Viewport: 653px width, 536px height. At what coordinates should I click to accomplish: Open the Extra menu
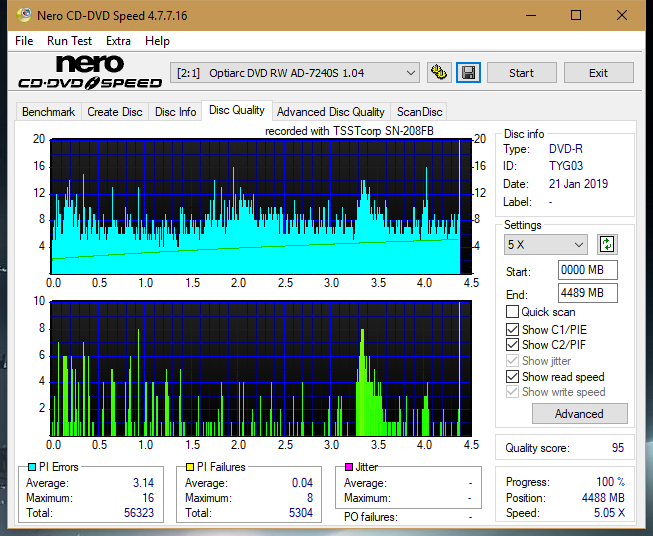(118, 41)
